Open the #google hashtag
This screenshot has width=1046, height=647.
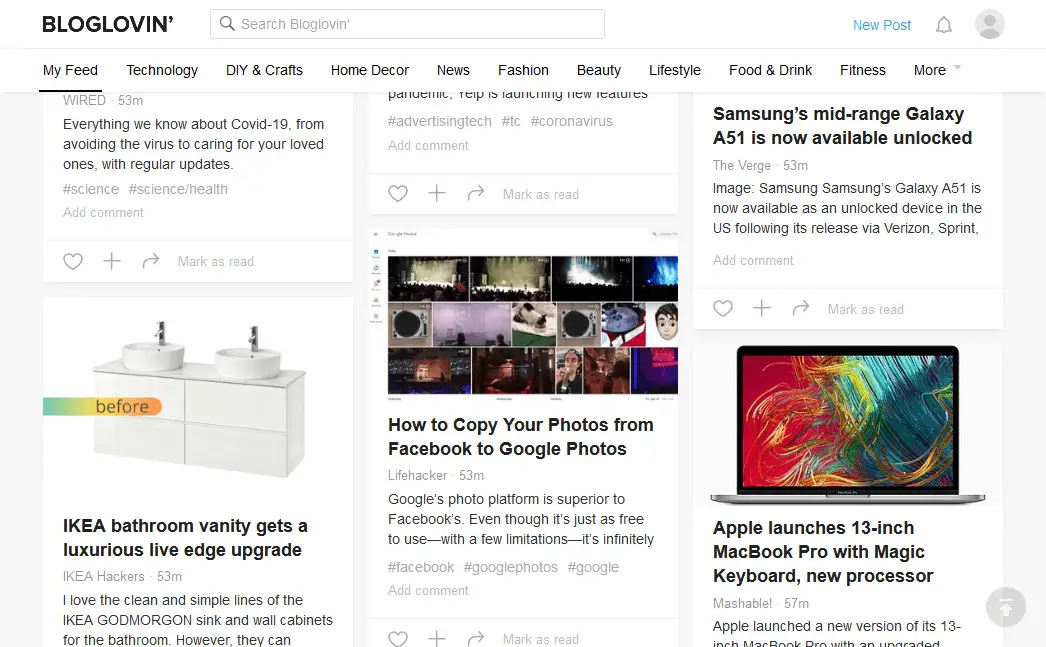(x=593, y=567)
